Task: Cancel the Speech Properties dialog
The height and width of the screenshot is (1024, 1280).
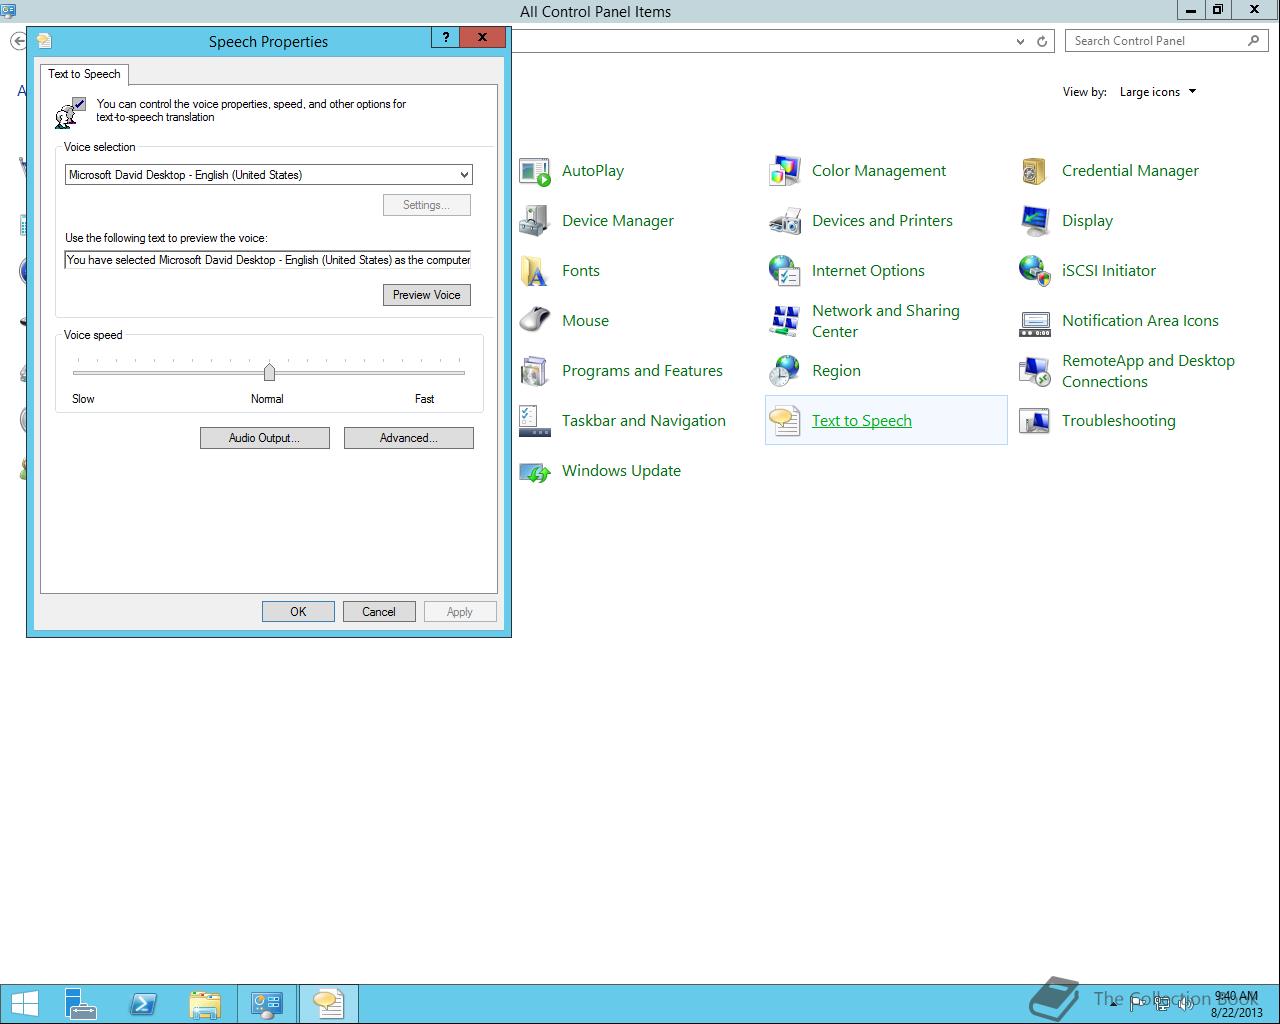Action: pyautogui.click(x=379, y=612)
